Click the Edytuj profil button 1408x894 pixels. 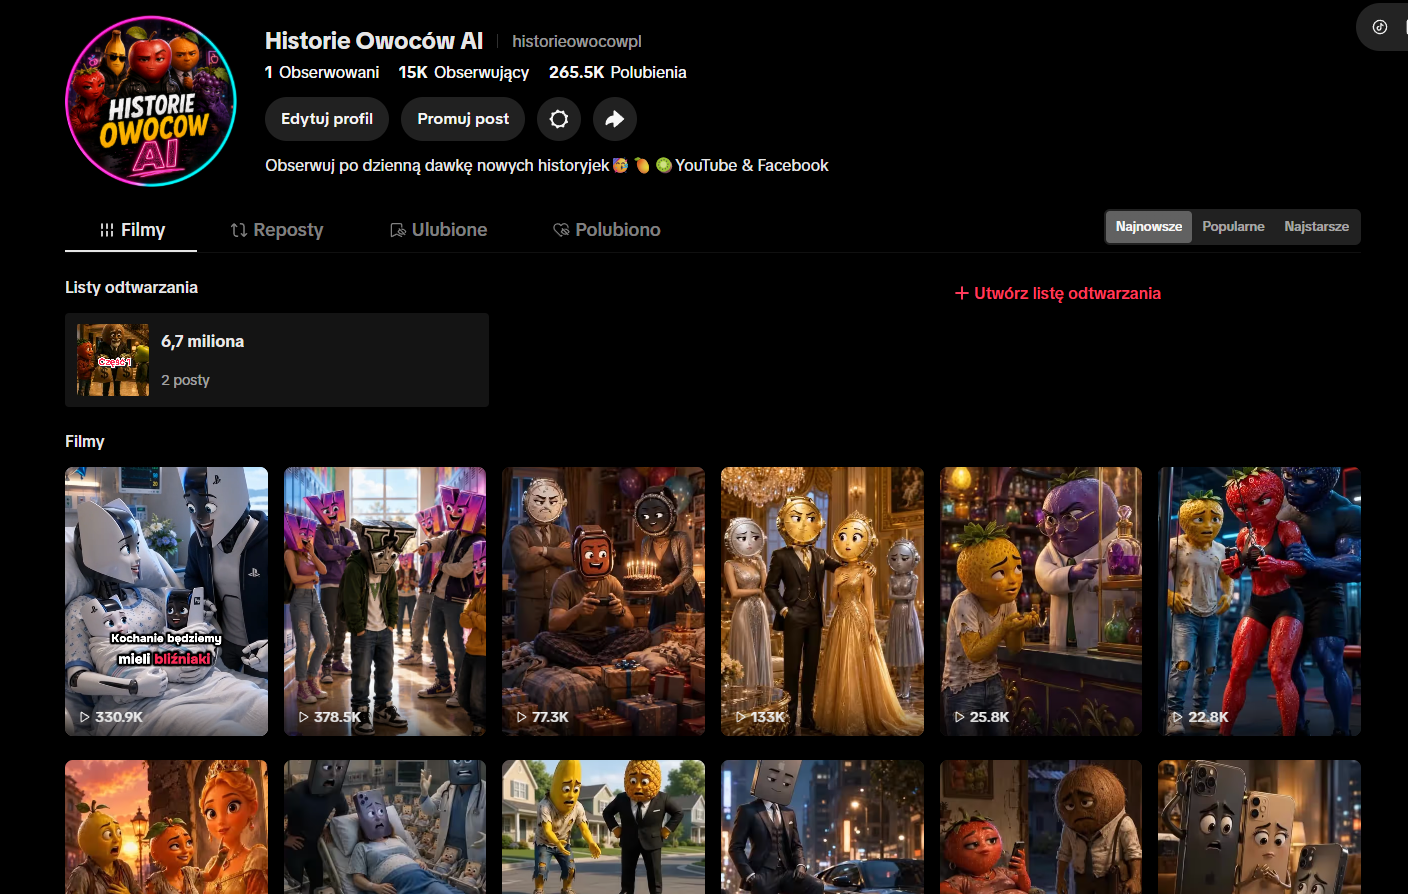327,119
